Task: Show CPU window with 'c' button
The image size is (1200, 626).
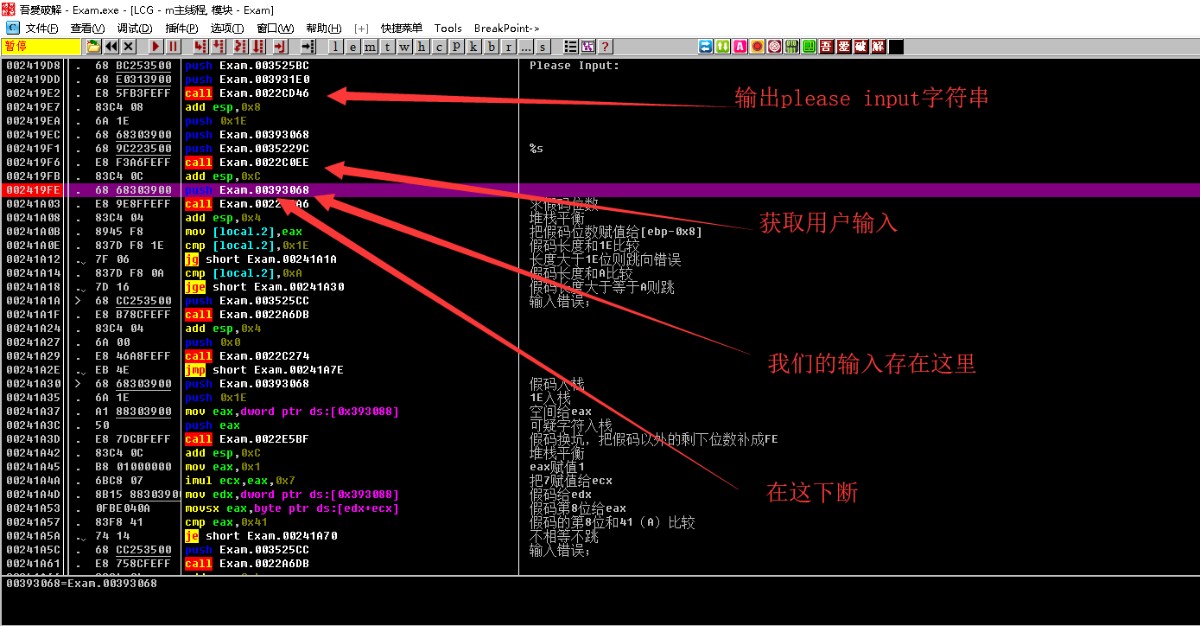Action: coord(439,46)
